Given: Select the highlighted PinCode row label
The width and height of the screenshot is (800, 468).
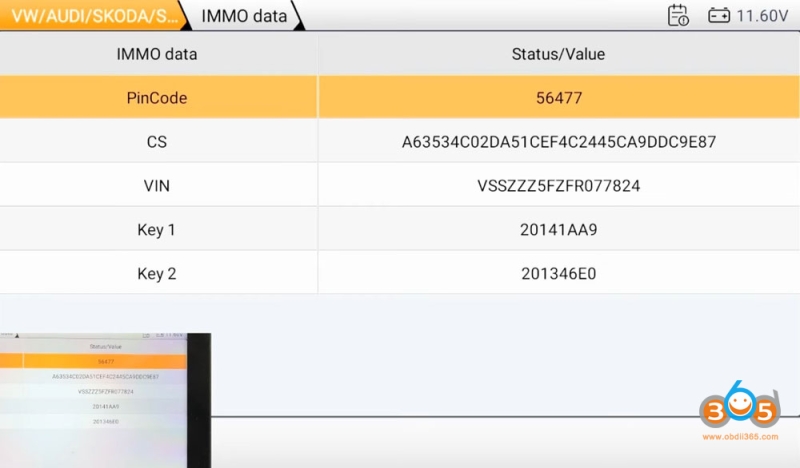Looking at the screenshot, I should (157, 98).
